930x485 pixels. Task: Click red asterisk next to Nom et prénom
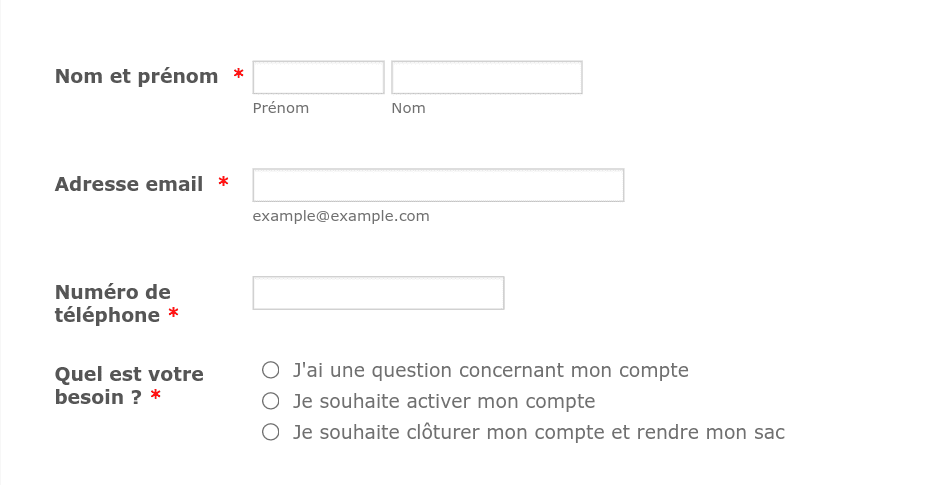coord(238,75)
